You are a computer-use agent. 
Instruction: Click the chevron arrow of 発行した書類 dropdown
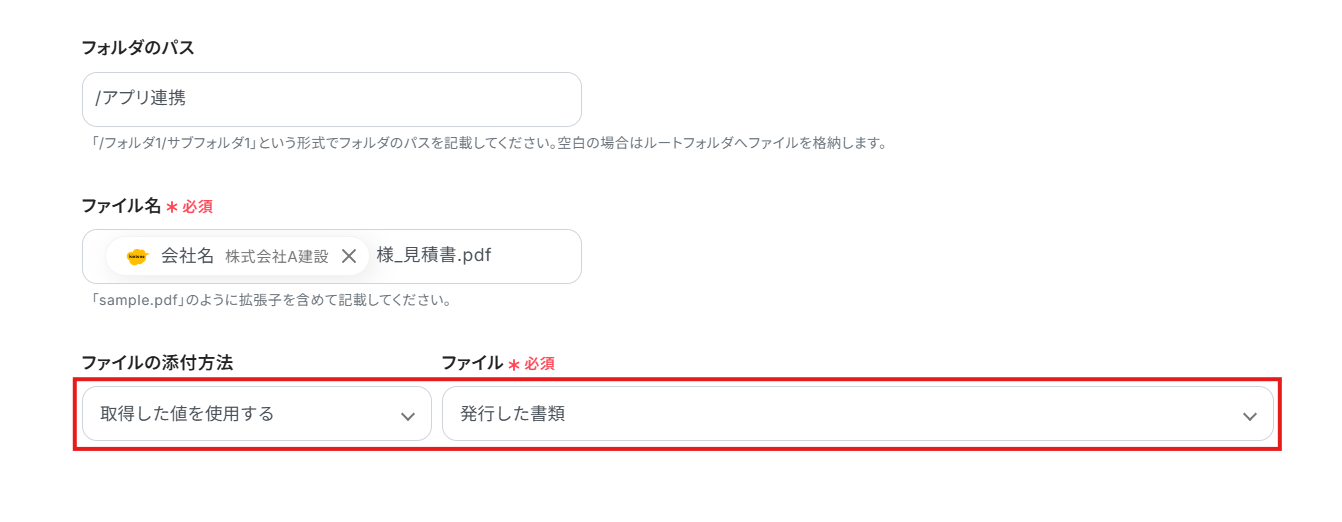point(1249,416)
